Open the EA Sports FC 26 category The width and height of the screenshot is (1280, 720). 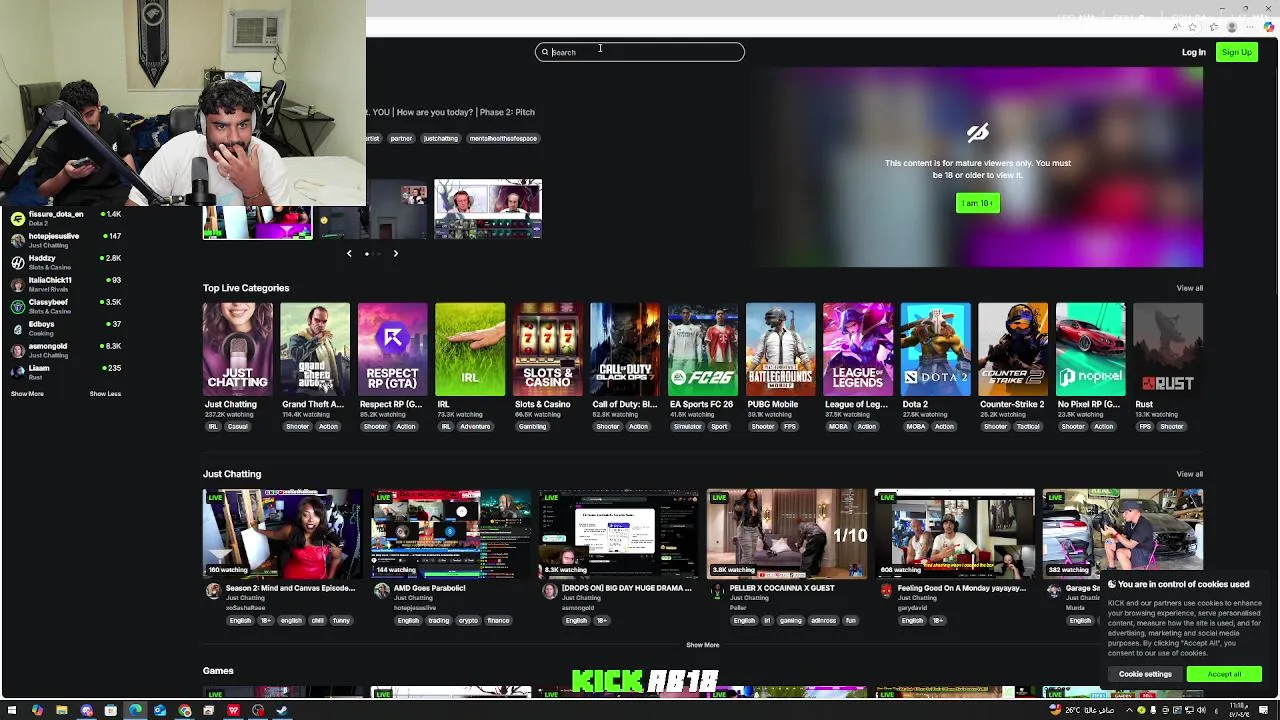703,349
